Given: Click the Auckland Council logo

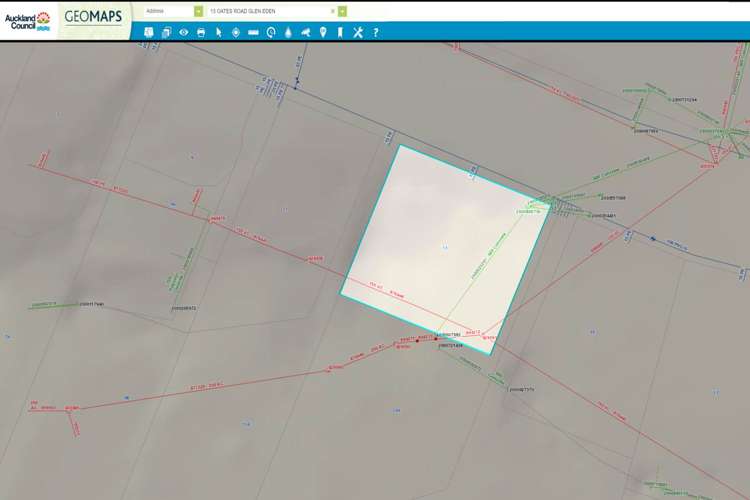Looking at the screenshot, I should pos(28,20).
